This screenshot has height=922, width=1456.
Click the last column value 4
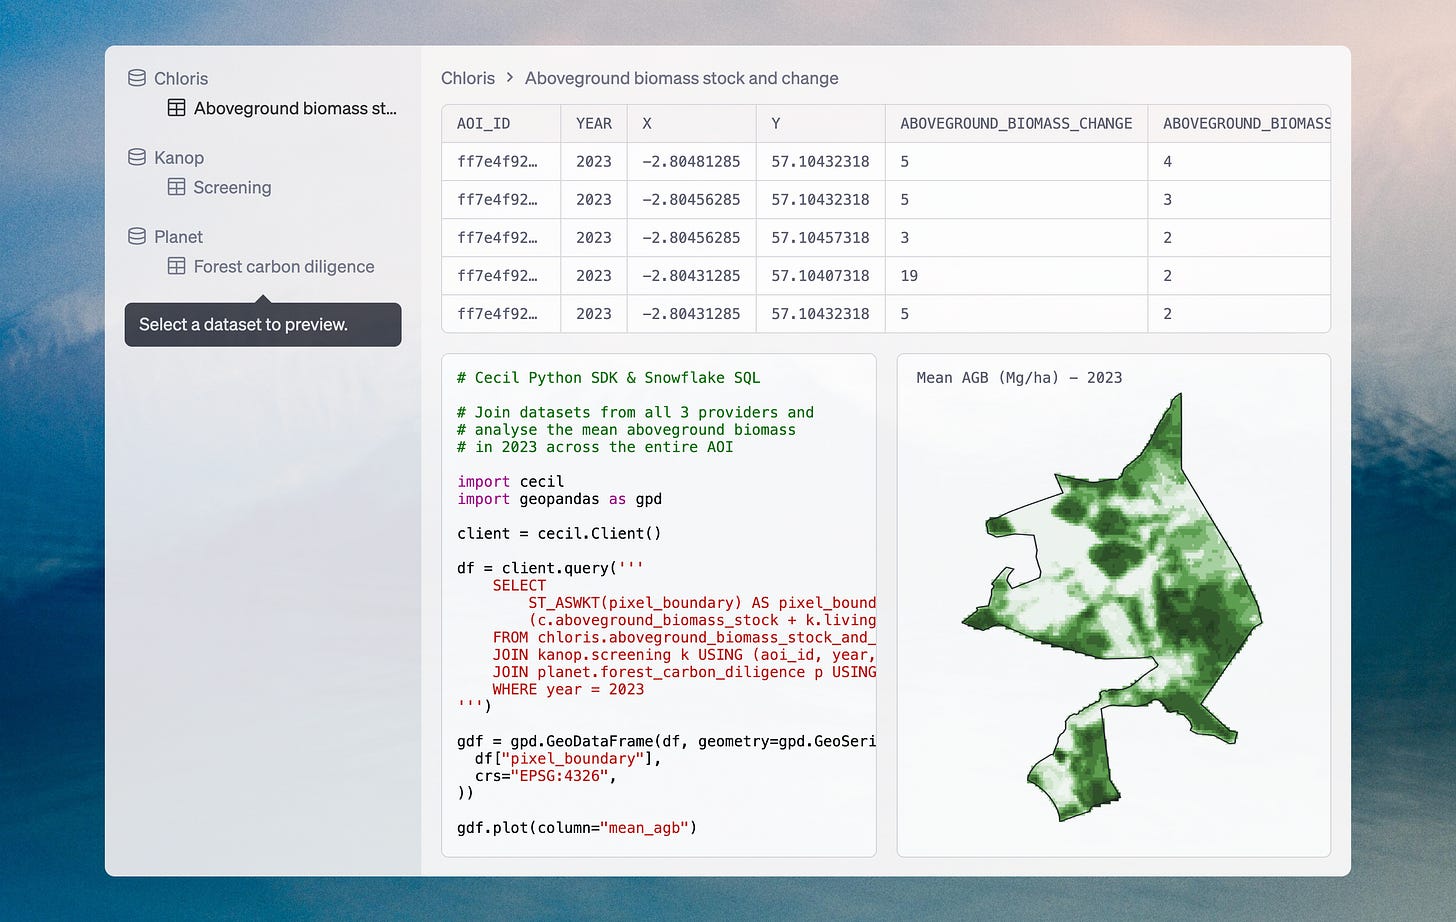click(x=1167, y=161)
